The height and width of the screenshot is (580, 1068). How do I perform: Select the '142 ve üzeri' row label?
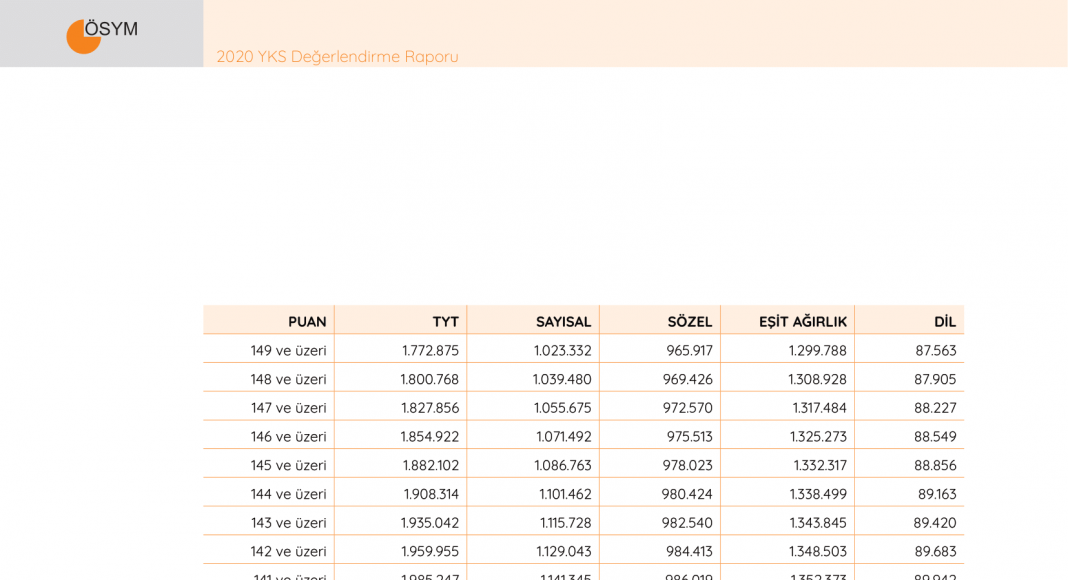[x=289, y=551]
